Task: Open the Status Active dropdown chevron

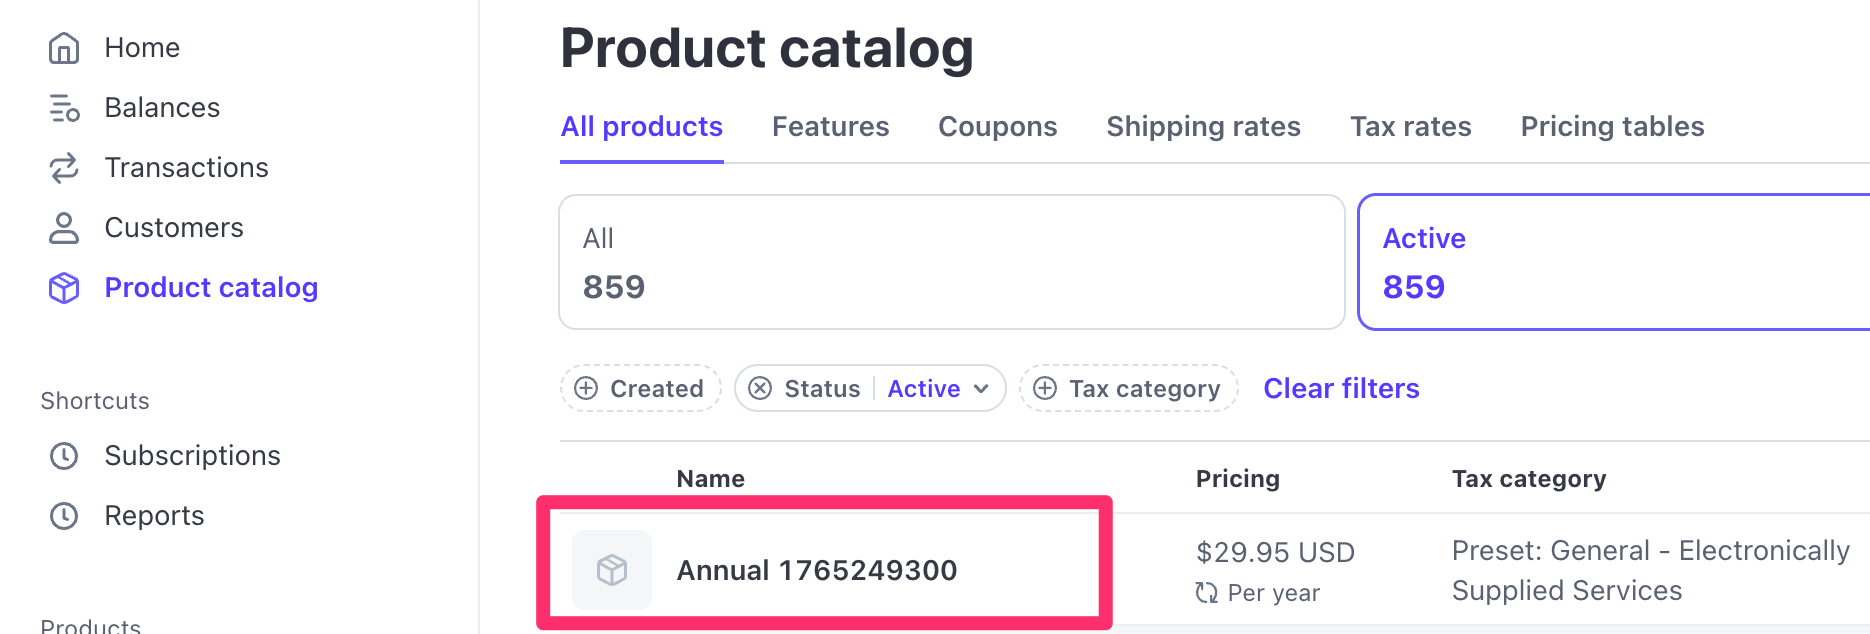Action: tap(981, 388)
